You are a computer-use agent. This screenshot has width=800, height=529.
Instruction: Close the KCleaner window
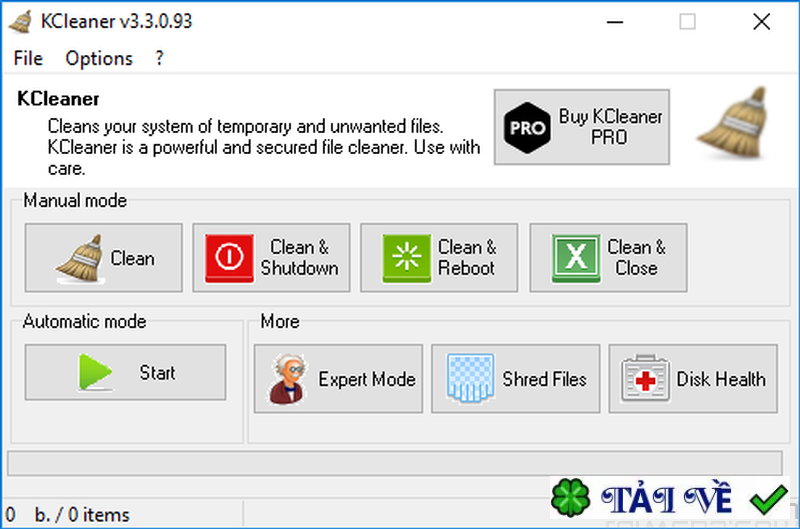(761, 21)
